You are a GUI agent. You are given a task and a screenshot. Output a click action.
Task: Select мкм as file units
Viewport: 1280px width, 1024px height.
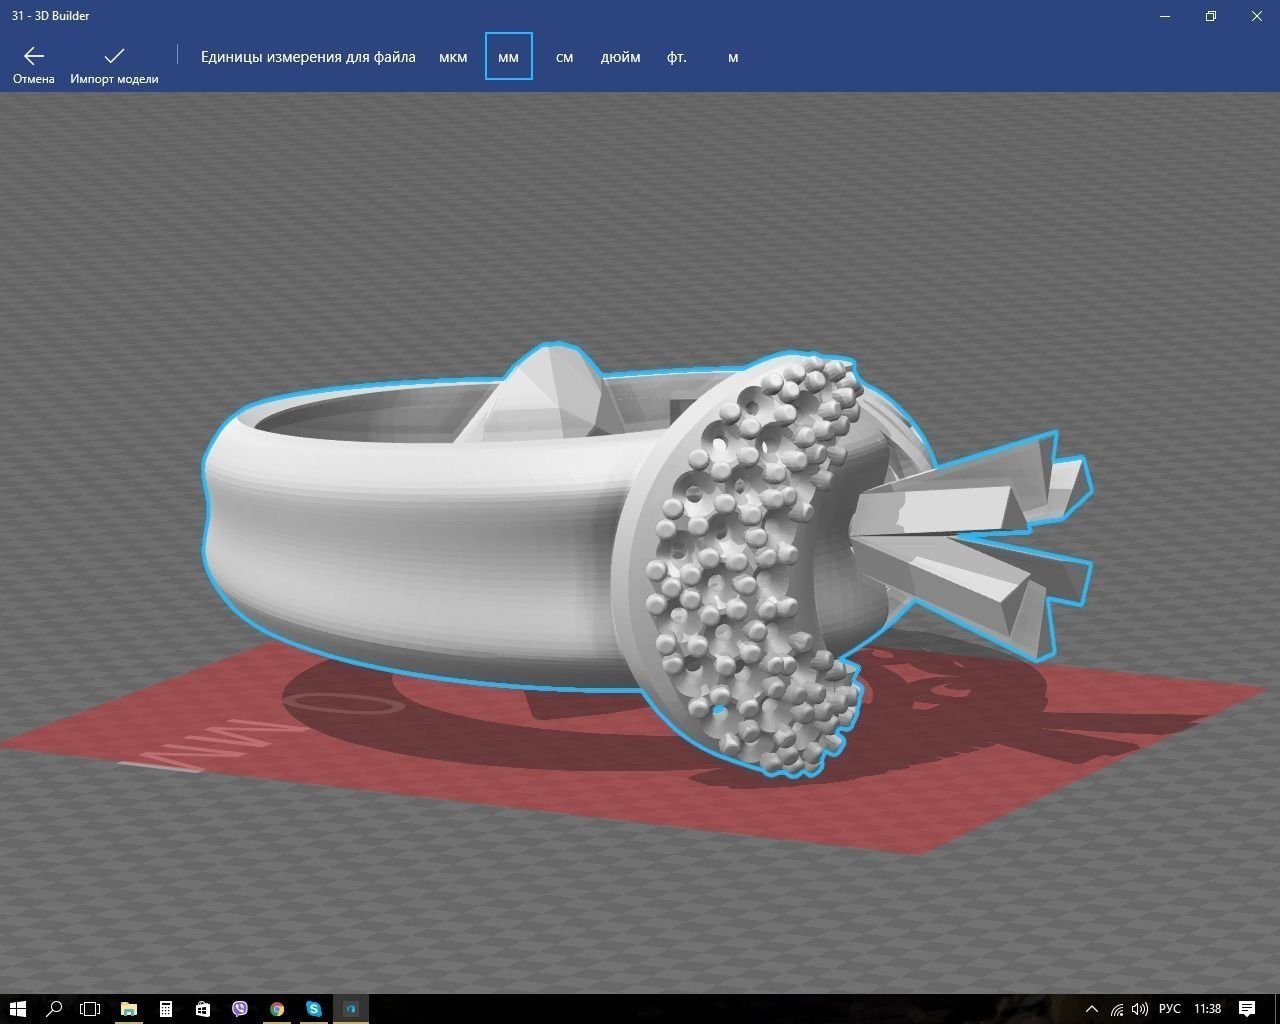[453, 57]
